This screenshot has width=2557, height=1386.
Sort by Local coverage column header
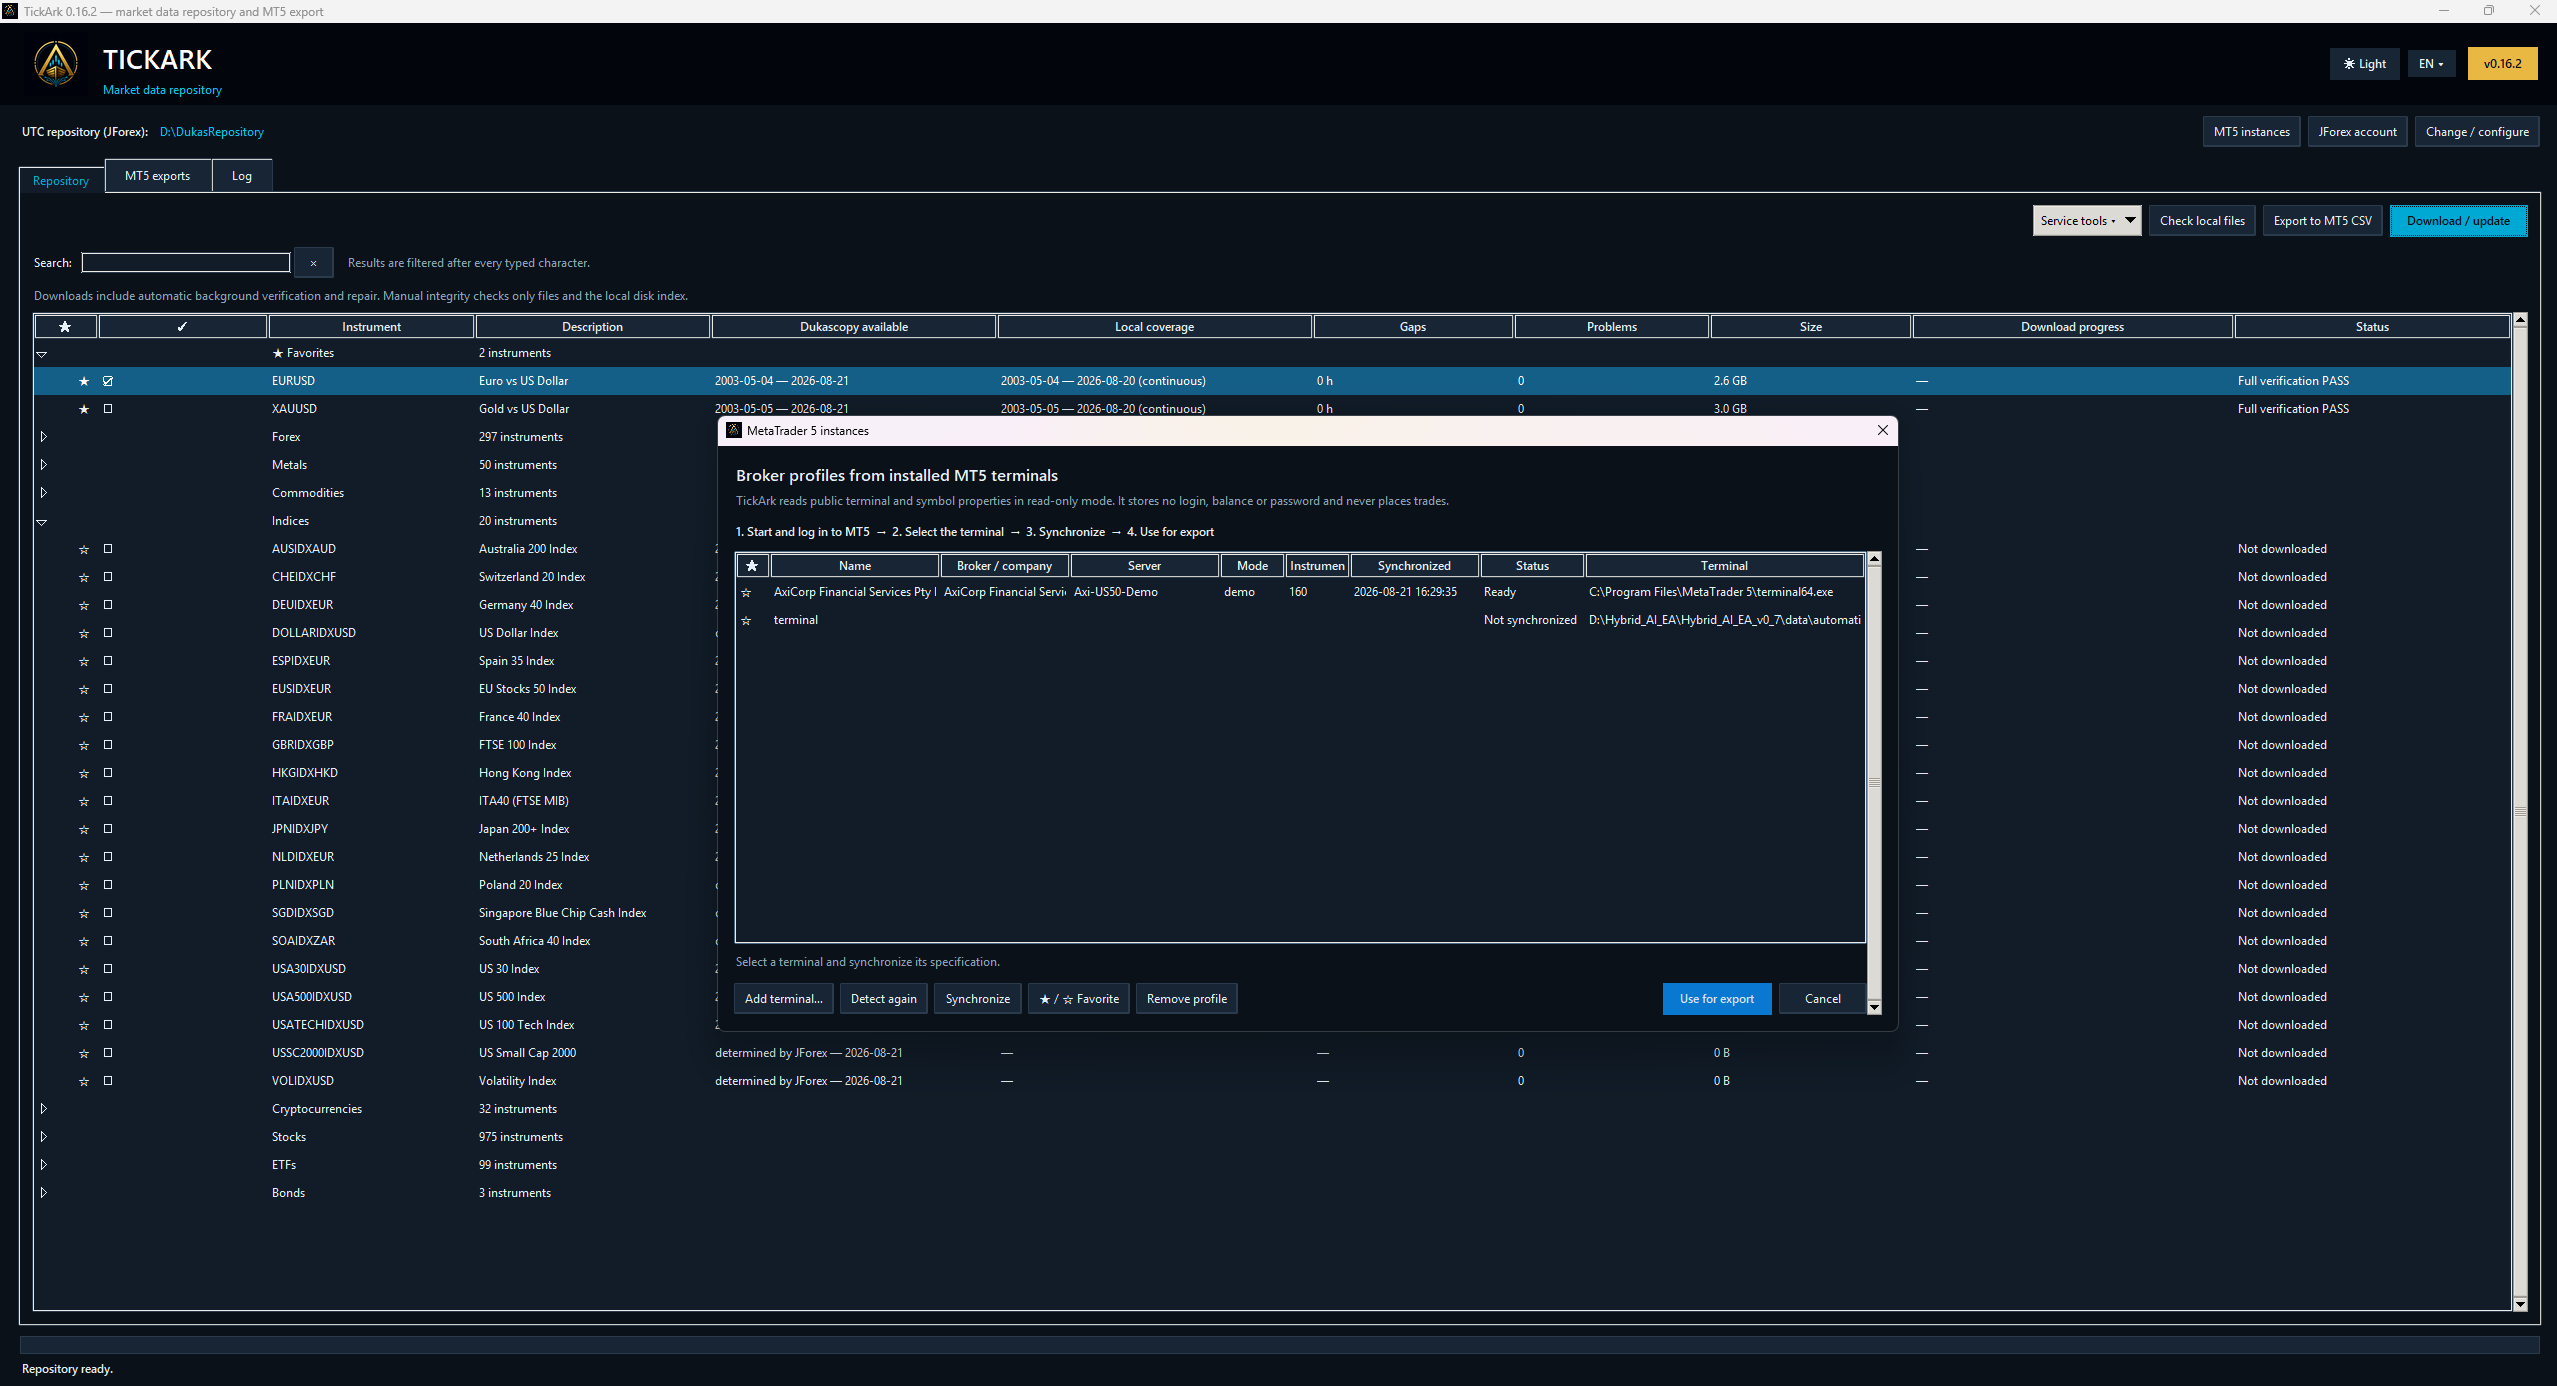tap(1154, 327)
